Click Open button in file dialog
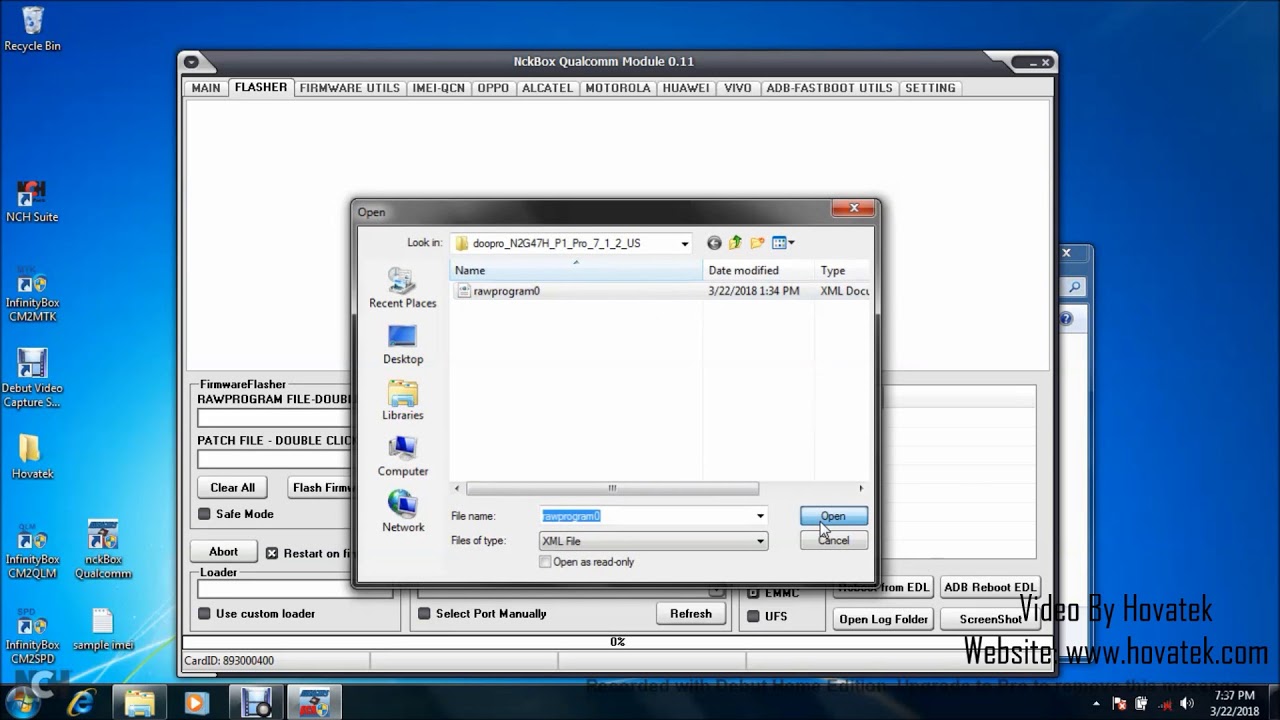Image resolution: width=1280 pixels, height=720 pixels. pos(833,516)
